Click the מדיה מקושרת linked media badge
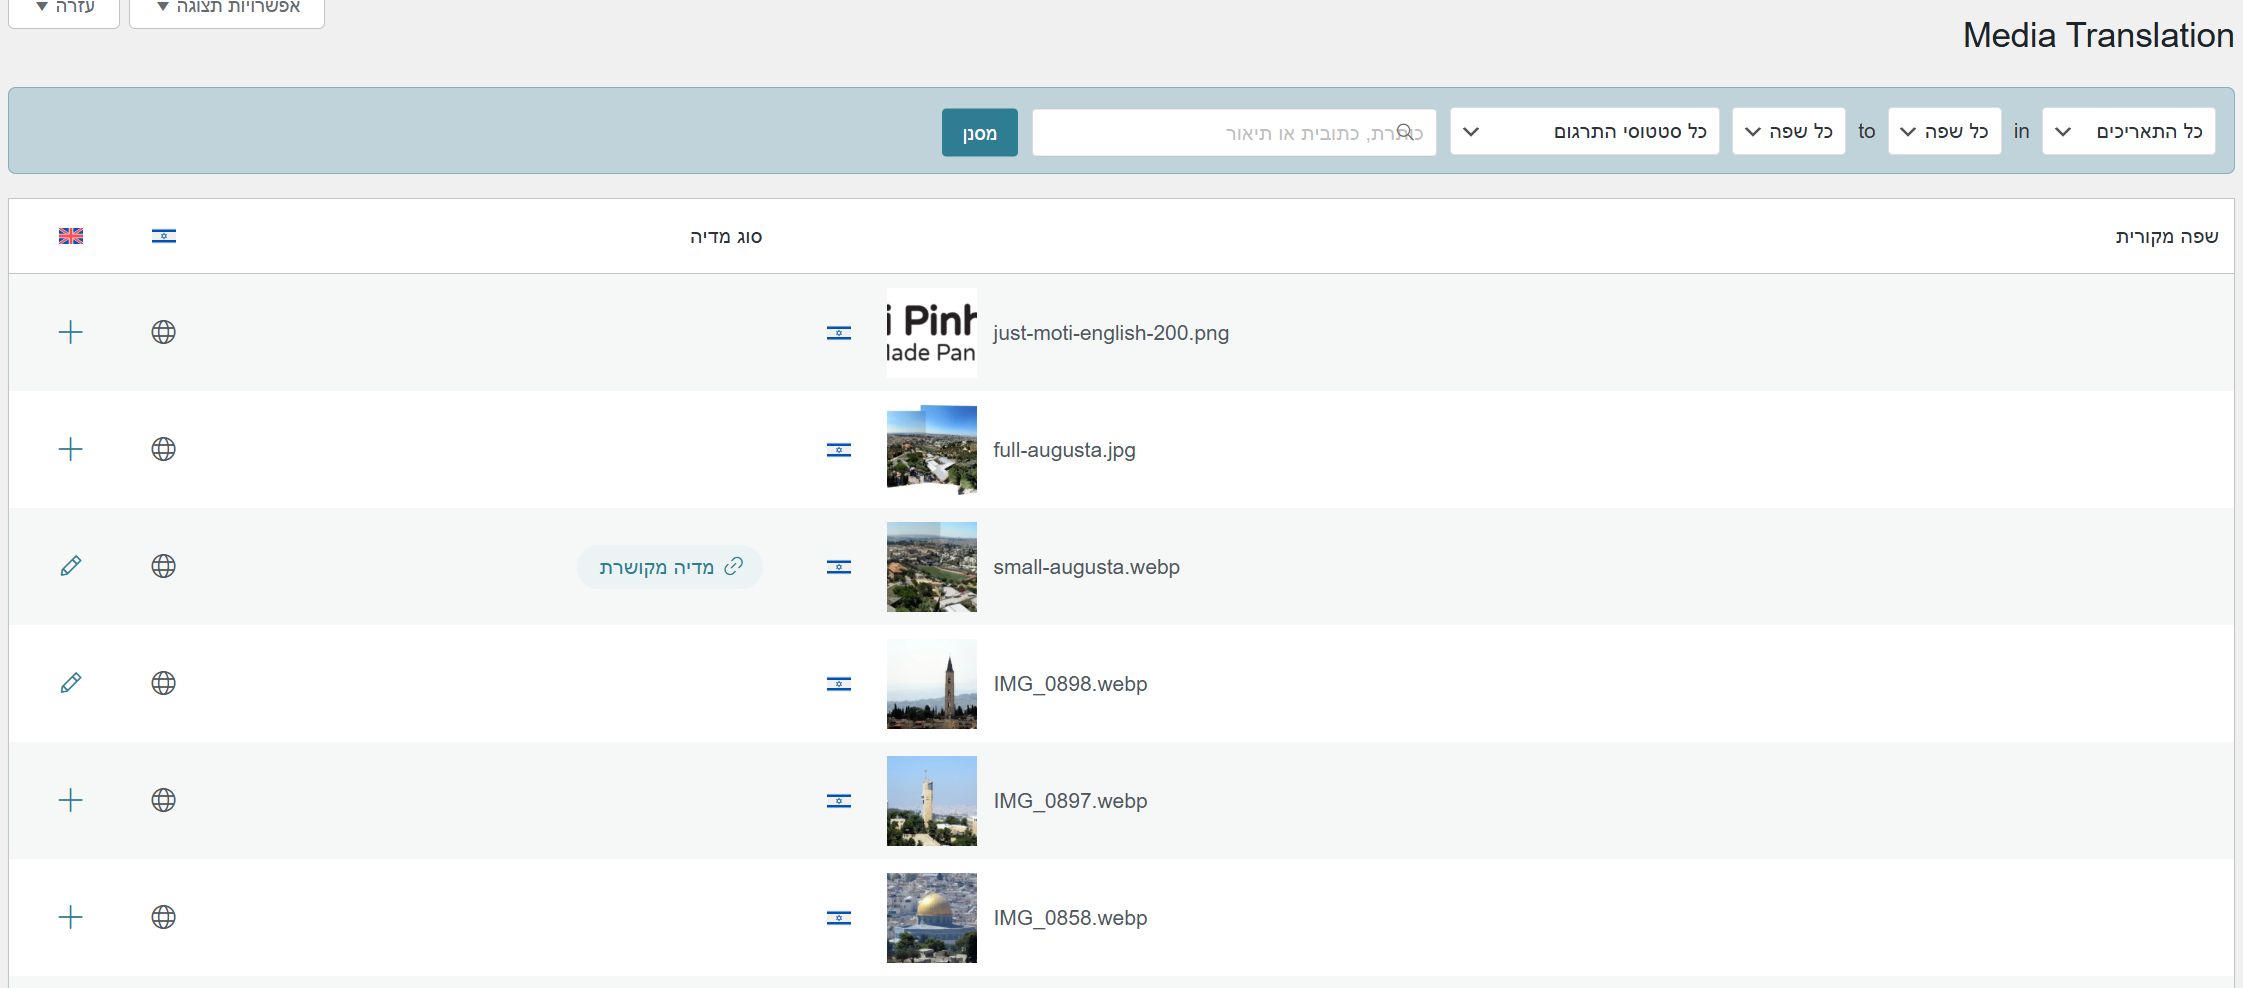The image size is (2243, 988). tap(670, 567)
